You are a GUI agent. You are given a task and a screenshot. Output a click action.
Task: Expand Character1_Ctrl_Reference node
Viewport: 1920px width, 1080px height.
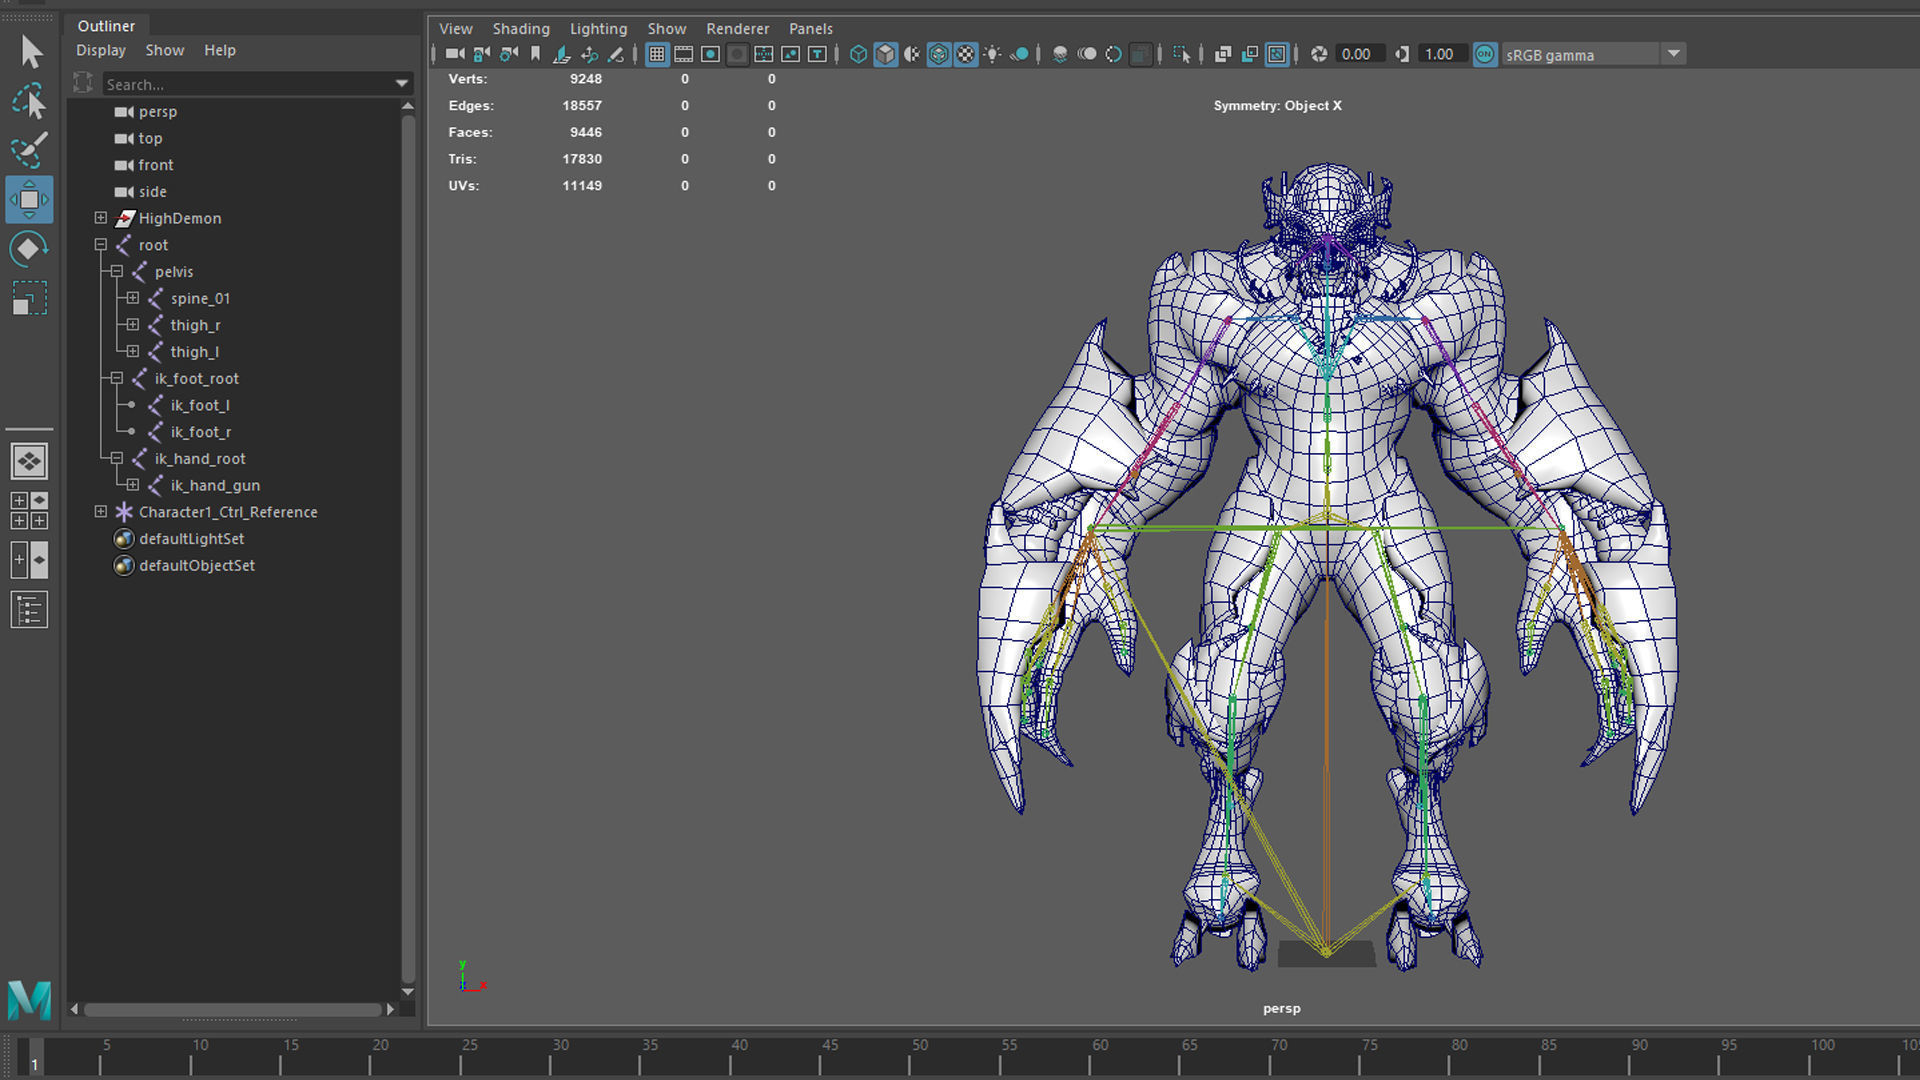coord(101,511)
